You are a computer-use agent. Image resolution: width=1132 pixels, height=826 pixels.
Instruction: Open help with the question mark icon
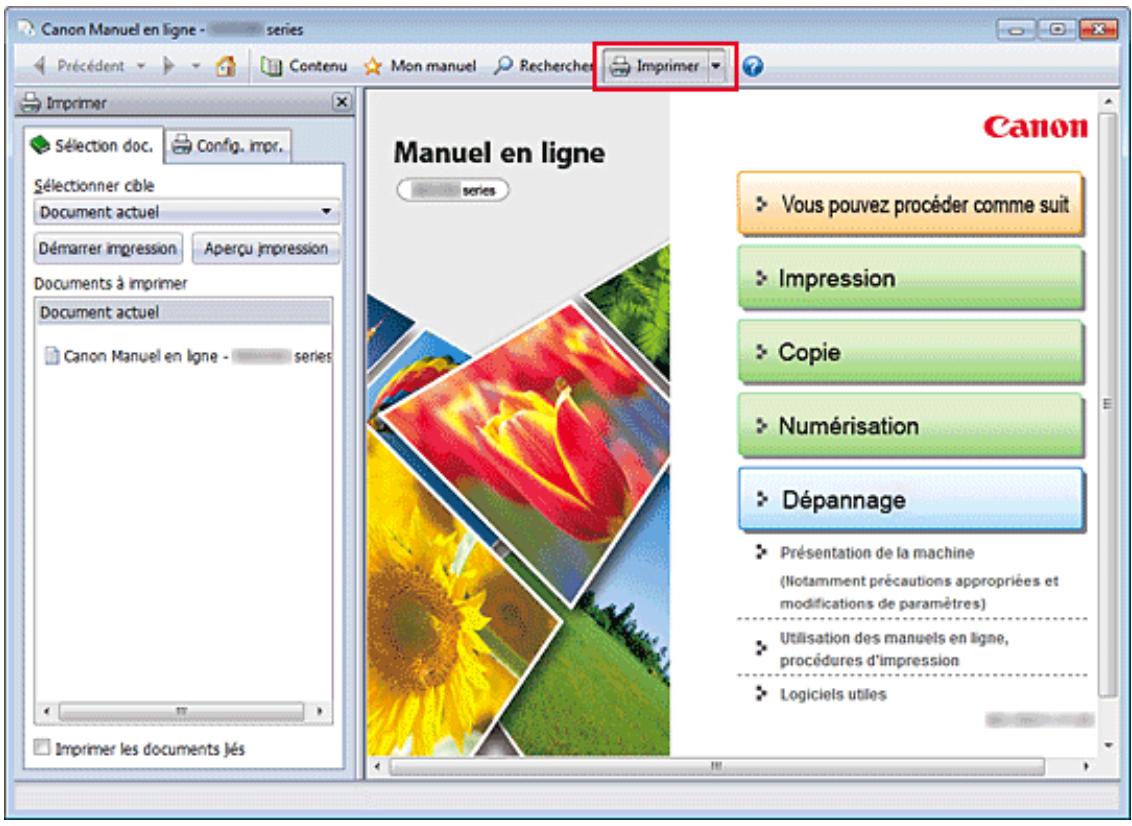click(x=752, y=66)
